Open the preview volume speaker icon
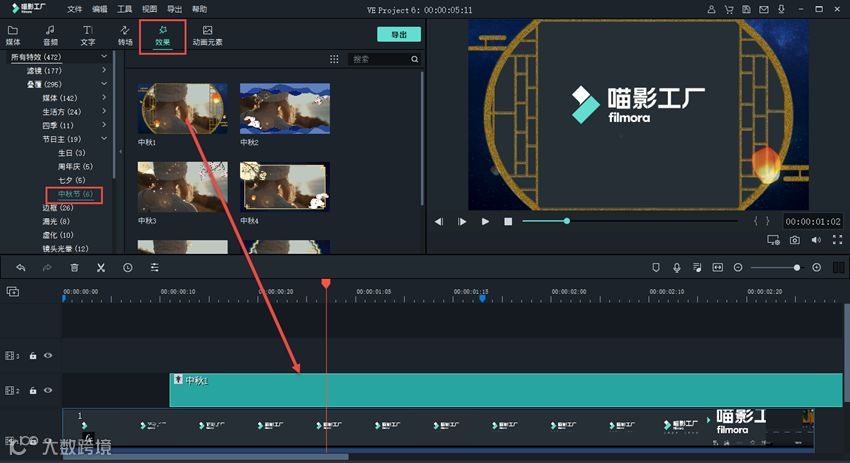 (816, 240)
